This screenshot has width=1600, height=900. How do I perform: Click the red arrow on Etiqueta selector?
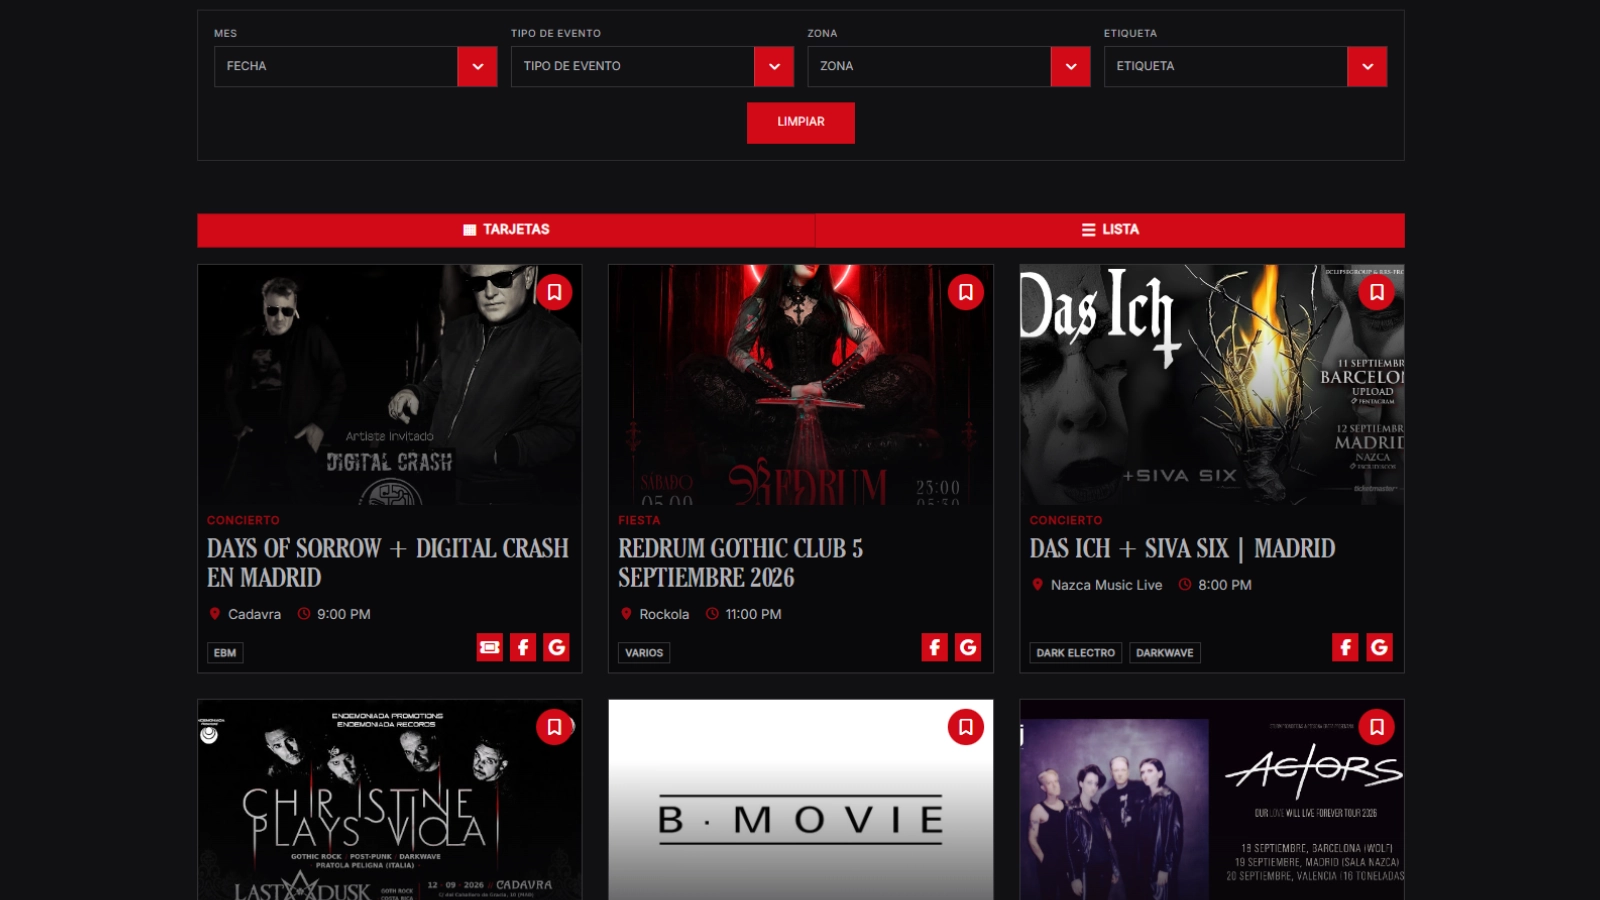(x=1367, y=66)
